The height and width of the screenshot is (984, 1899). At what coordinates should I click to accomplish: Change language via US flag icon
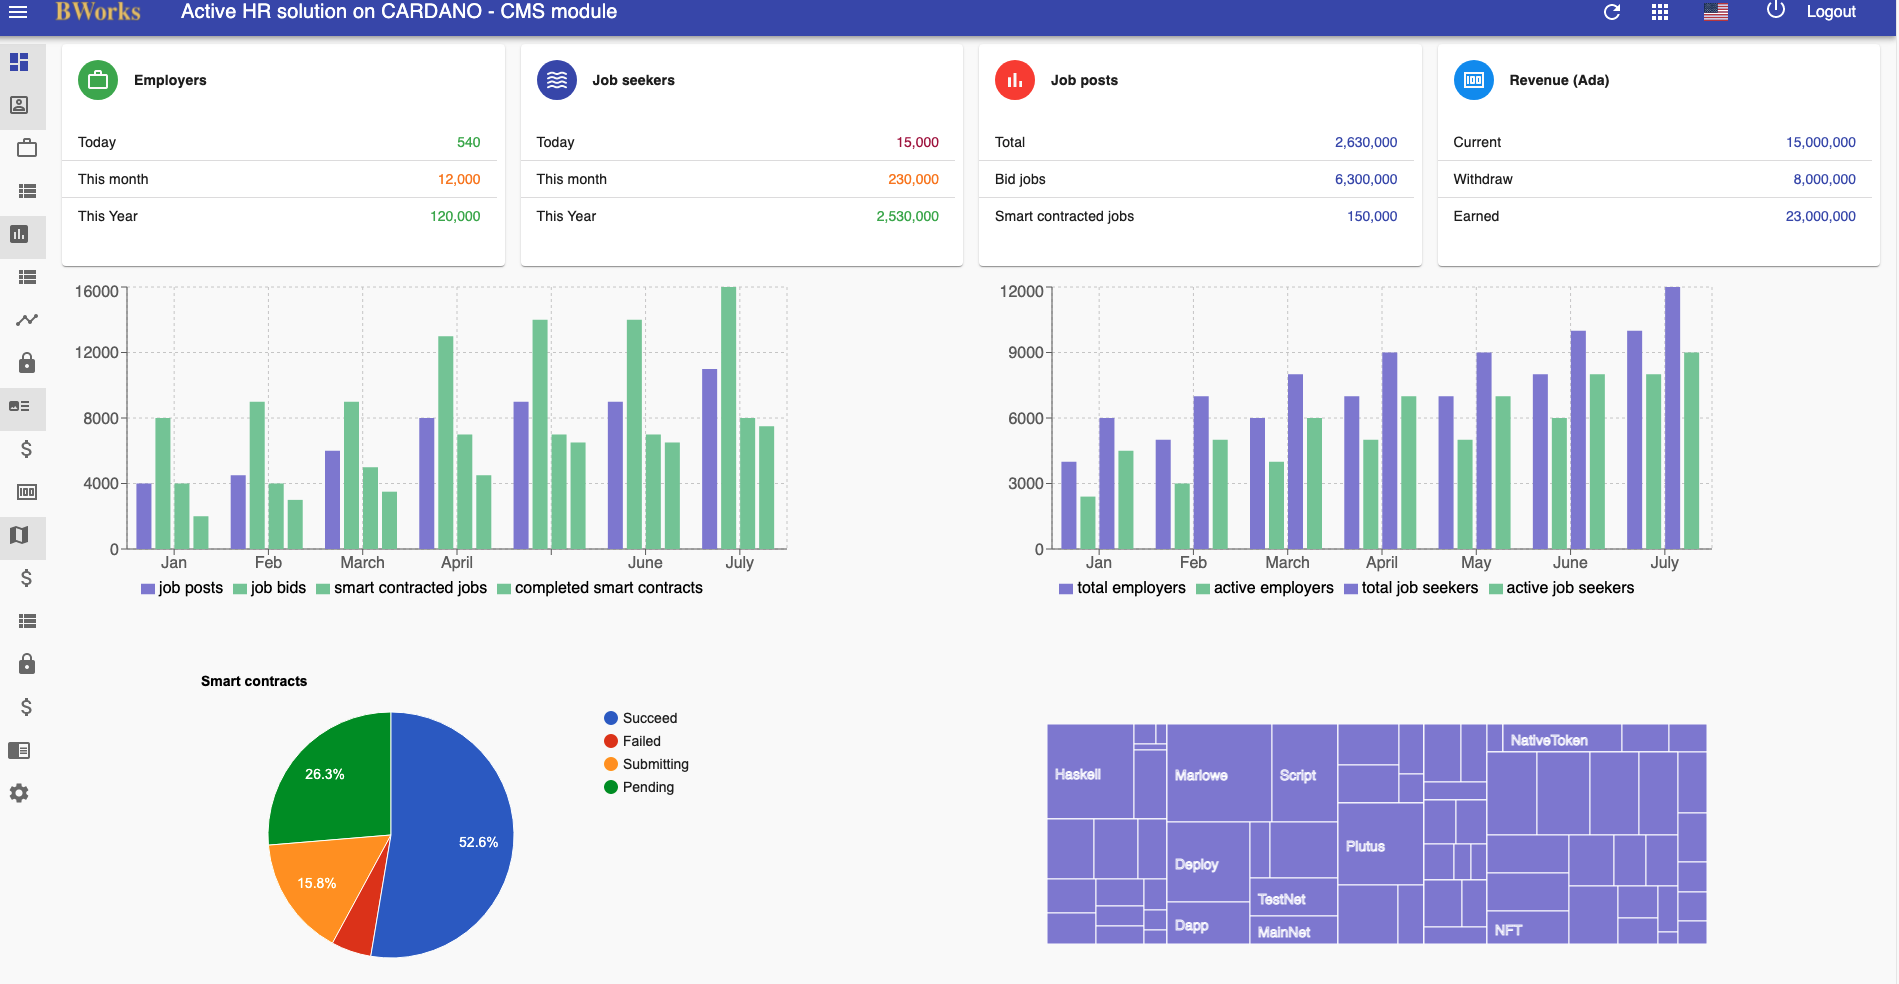(x=1716, y=12)
